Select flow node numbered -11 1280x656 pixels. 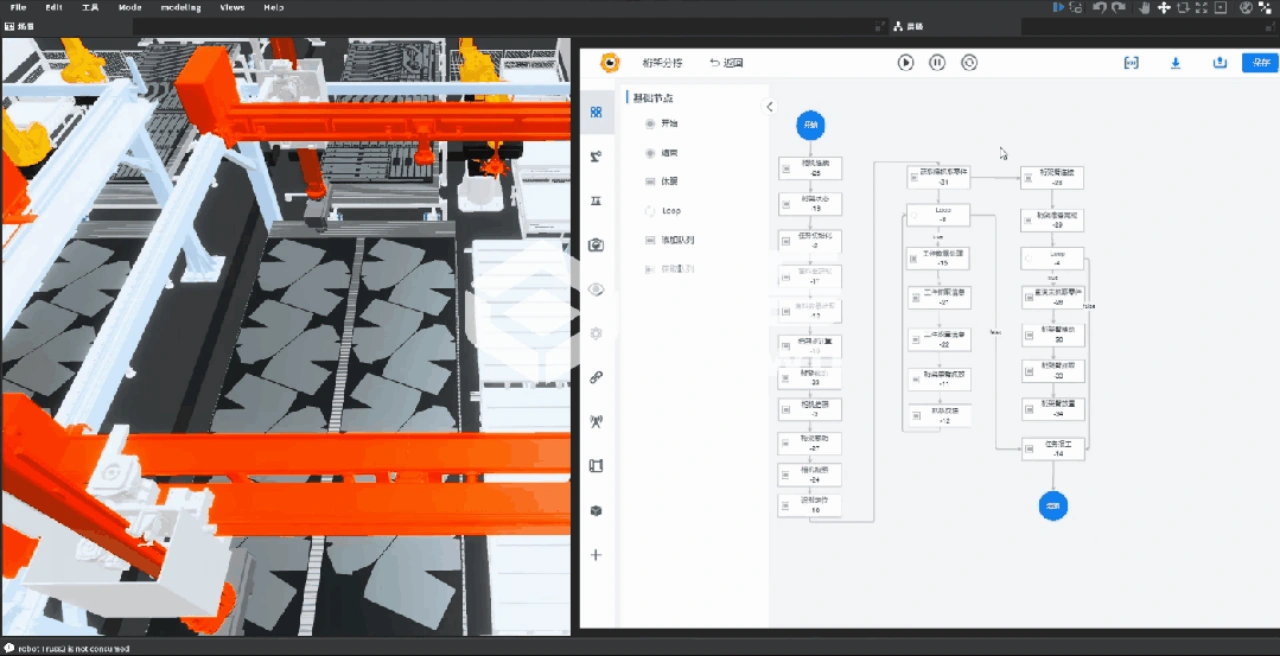coord(939,378)
